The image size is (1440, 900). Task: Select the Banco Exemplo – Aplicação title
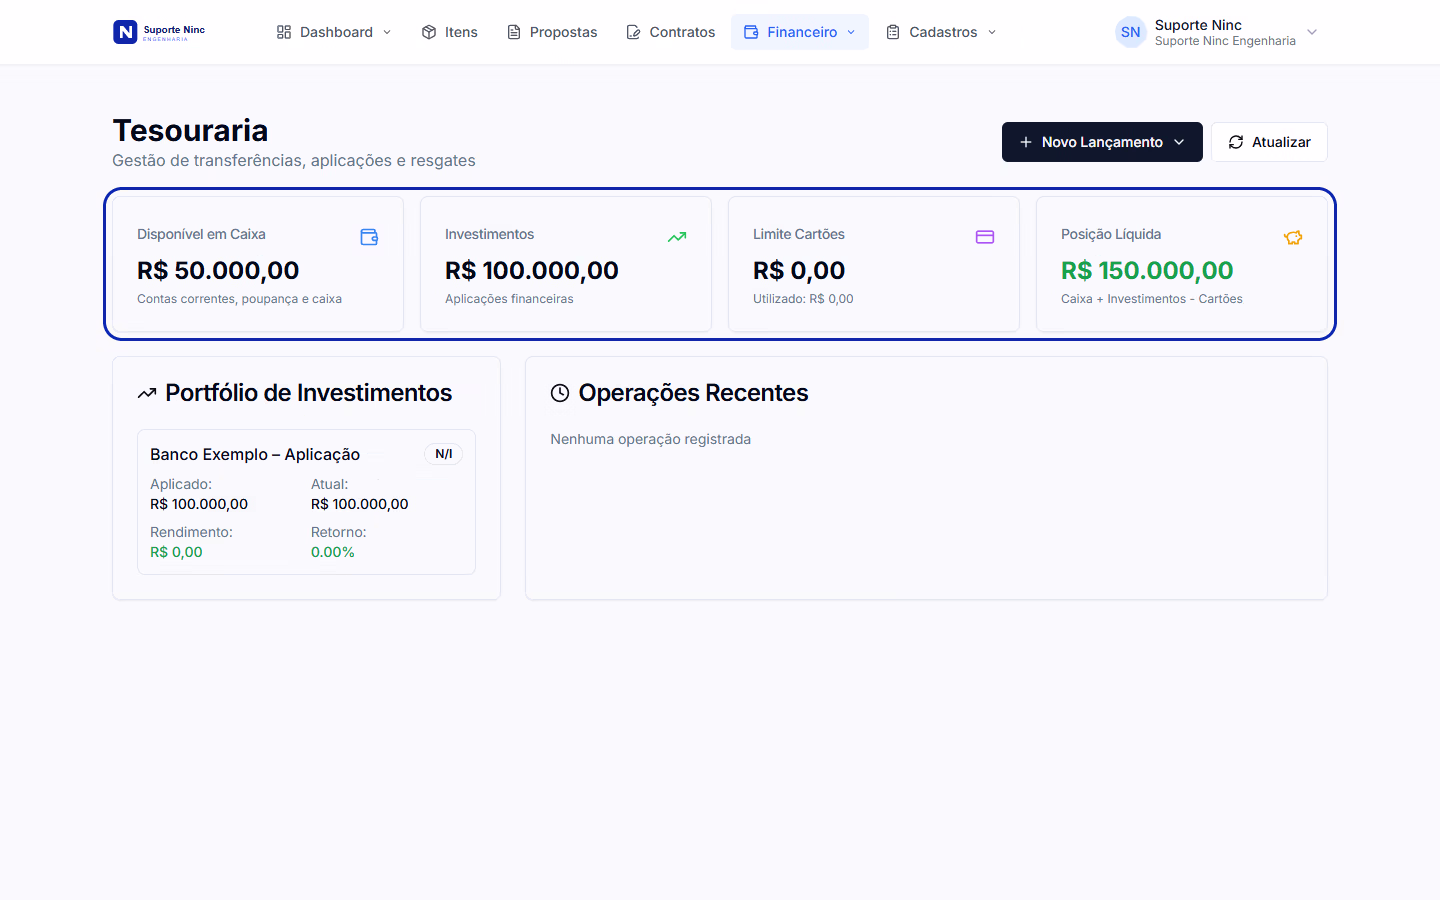pyautogui.click(x=255, y=454)
